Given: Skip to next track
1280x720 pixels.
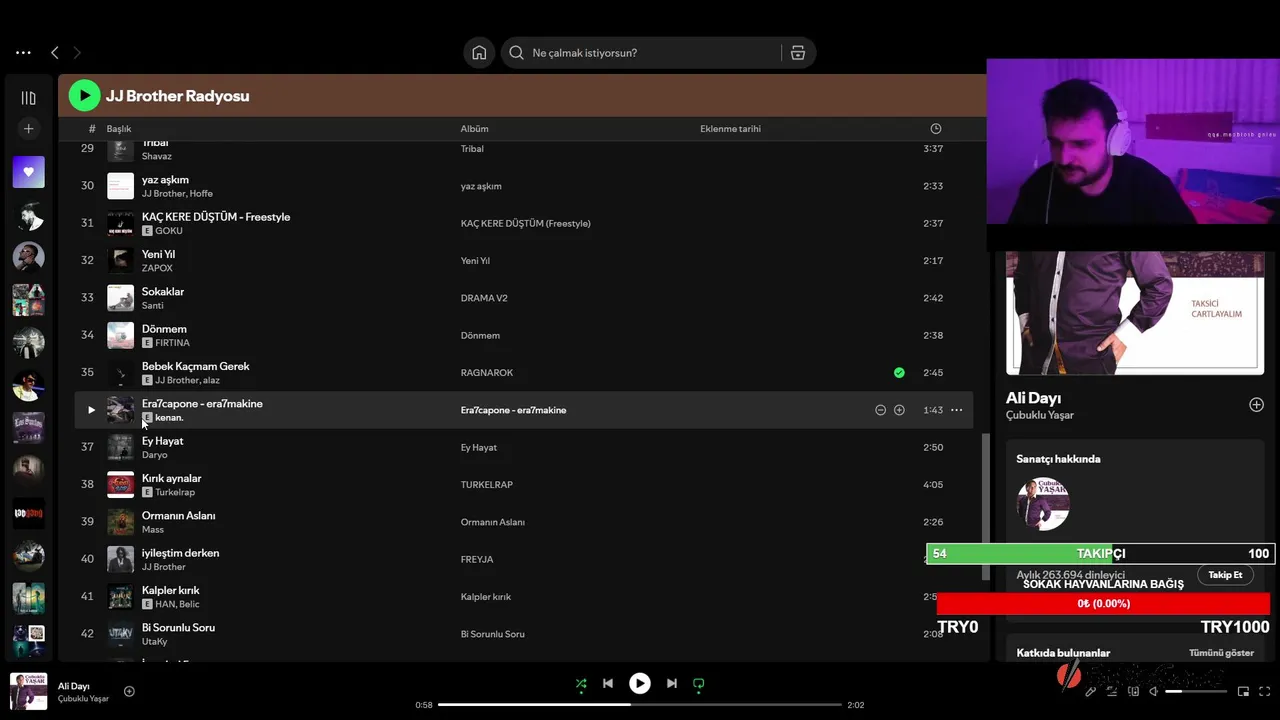Looking at the screenshot, I should (672, 684).
